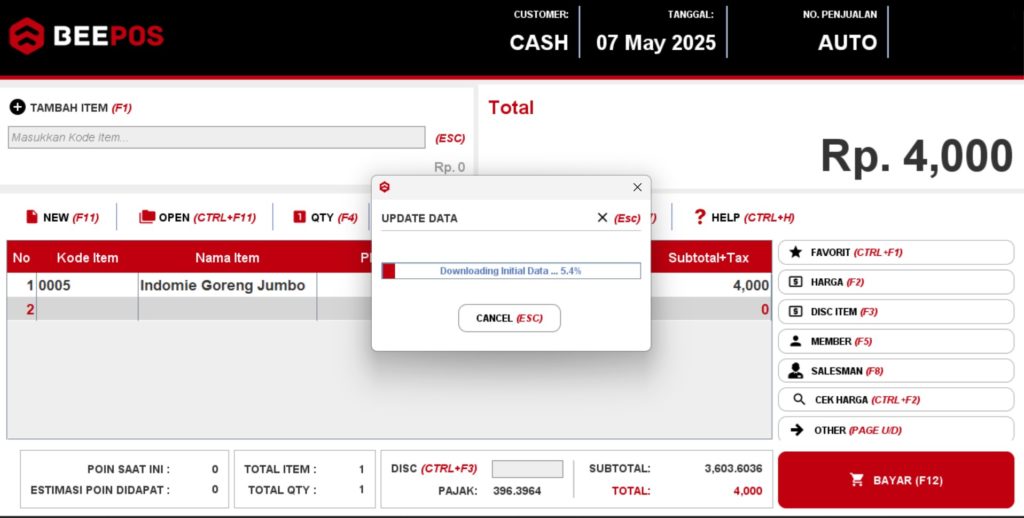Viewport: 1024px width, 518px height.
Task: Click the BeePOS logo icon
Action: click(27, 36)
